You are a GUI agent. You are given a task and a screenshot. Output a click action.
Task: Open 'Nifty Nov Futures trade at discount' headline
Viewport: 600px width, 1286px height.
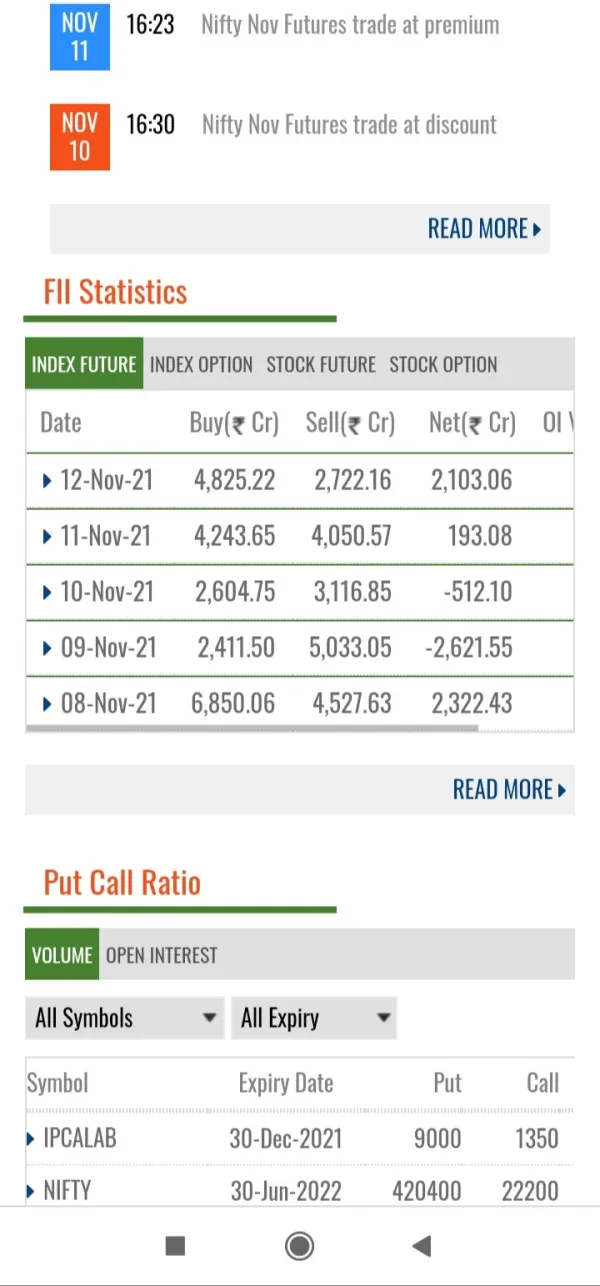tap(349, 125)
